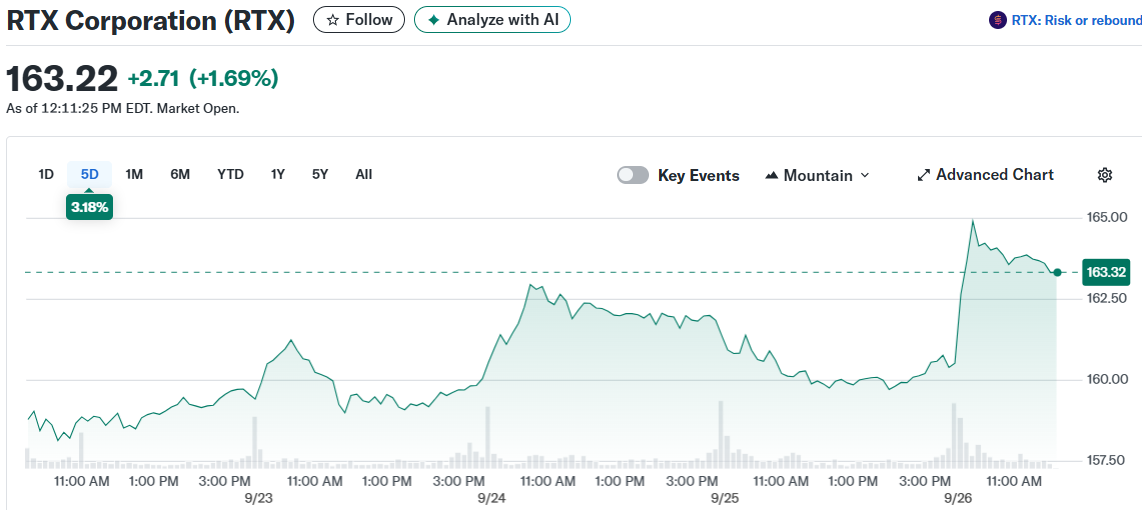
Task: Click the 9/25 date label
Action: coord(725,499)
